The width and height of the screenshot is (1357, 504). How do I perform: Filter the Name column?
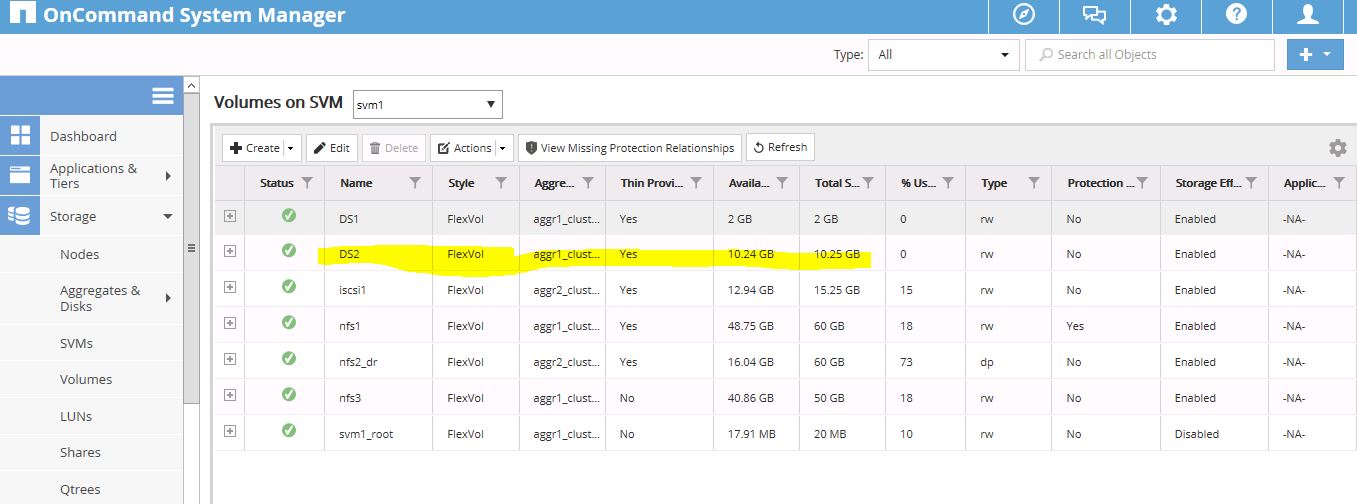tap(415, 183)
